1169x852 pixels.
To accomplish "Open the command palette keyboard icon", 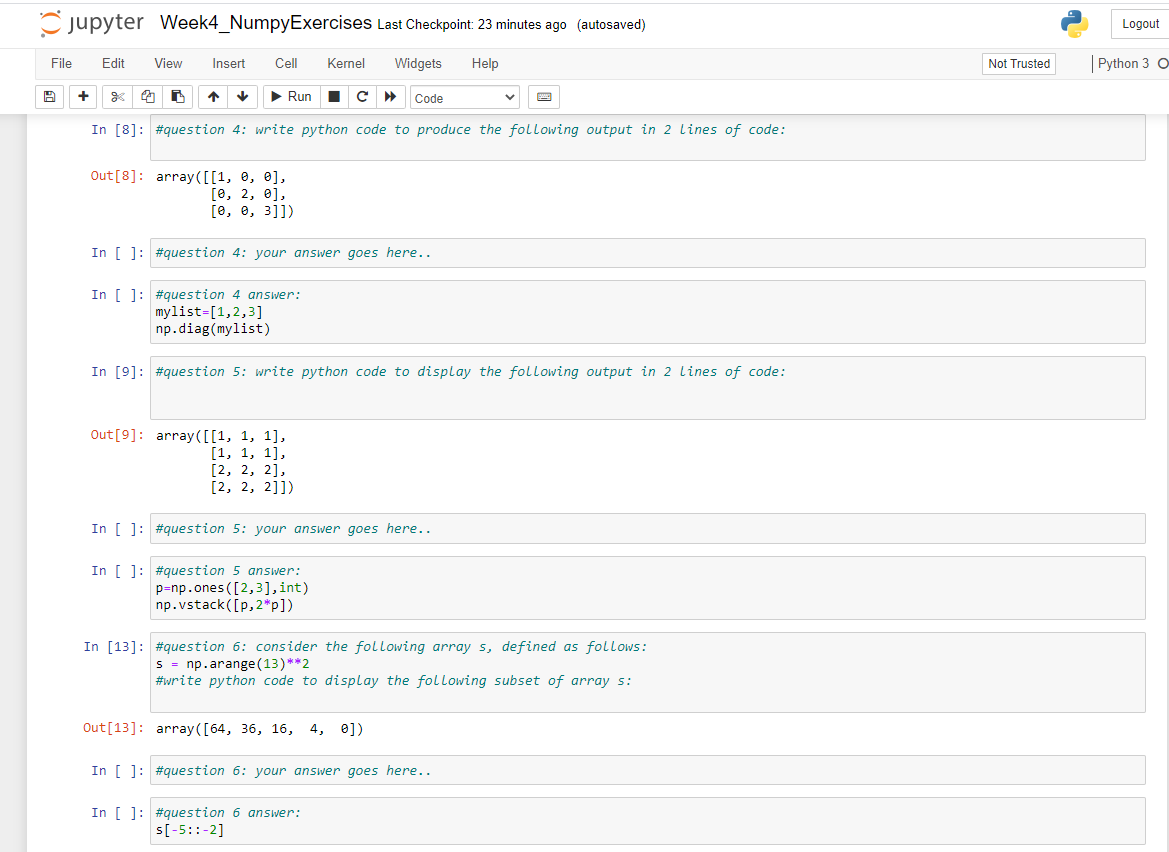I will pyautogui.click(x=544, y=97).
